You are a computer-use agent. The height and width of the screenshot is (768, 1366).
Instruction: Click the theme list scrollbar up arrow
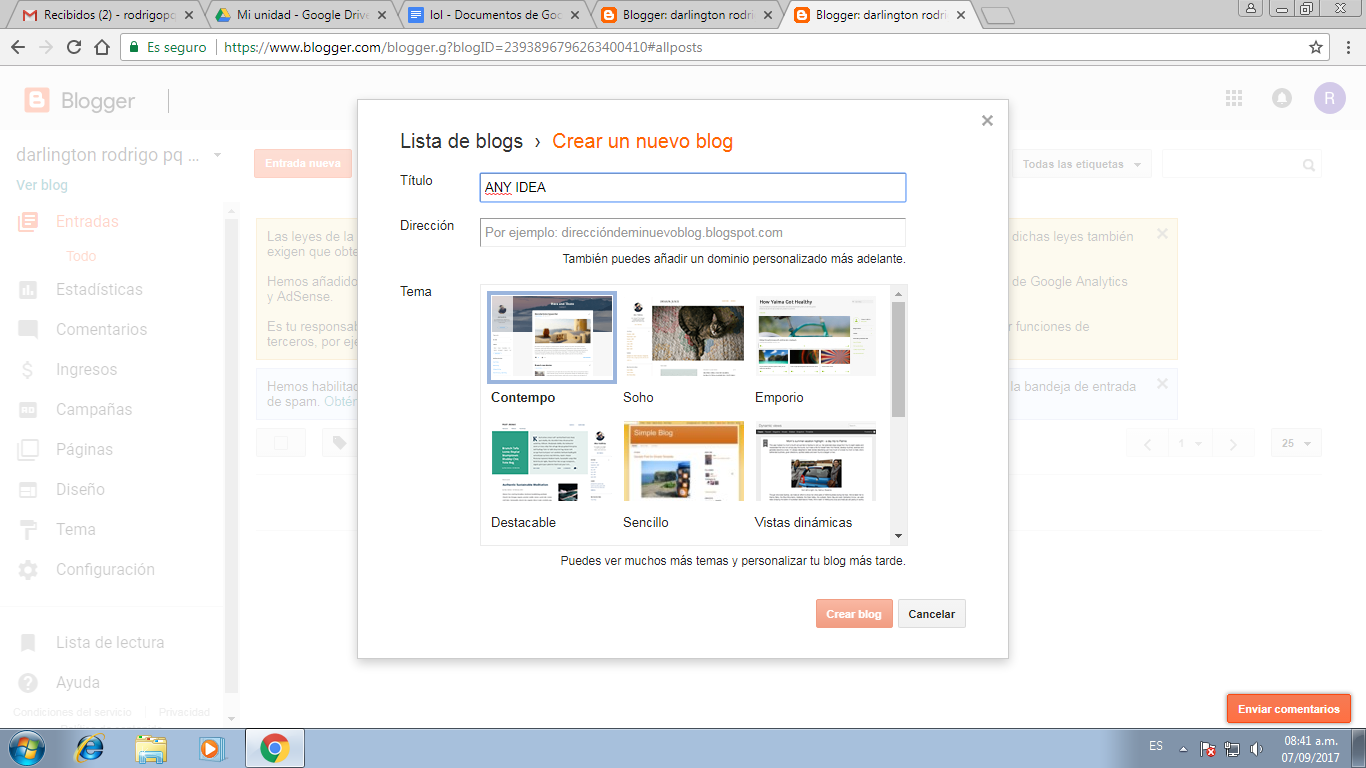click(x=899, y=293)
